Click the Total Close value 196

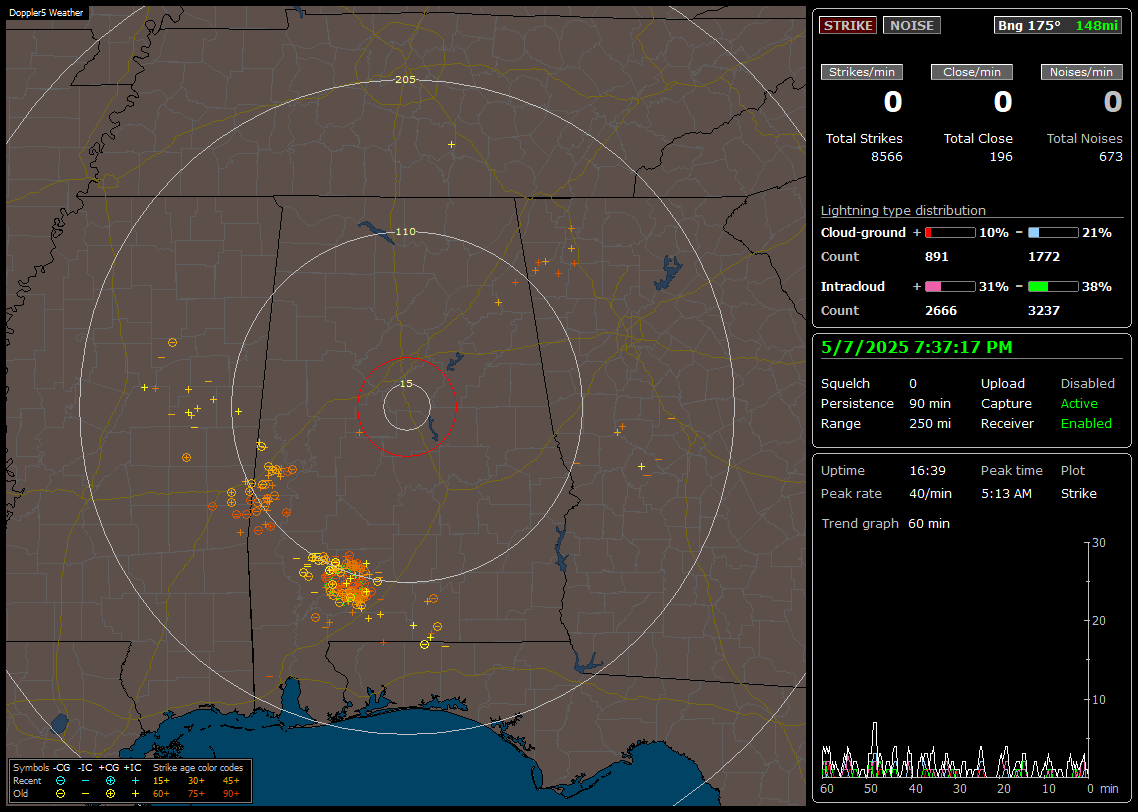(1001, 157)
